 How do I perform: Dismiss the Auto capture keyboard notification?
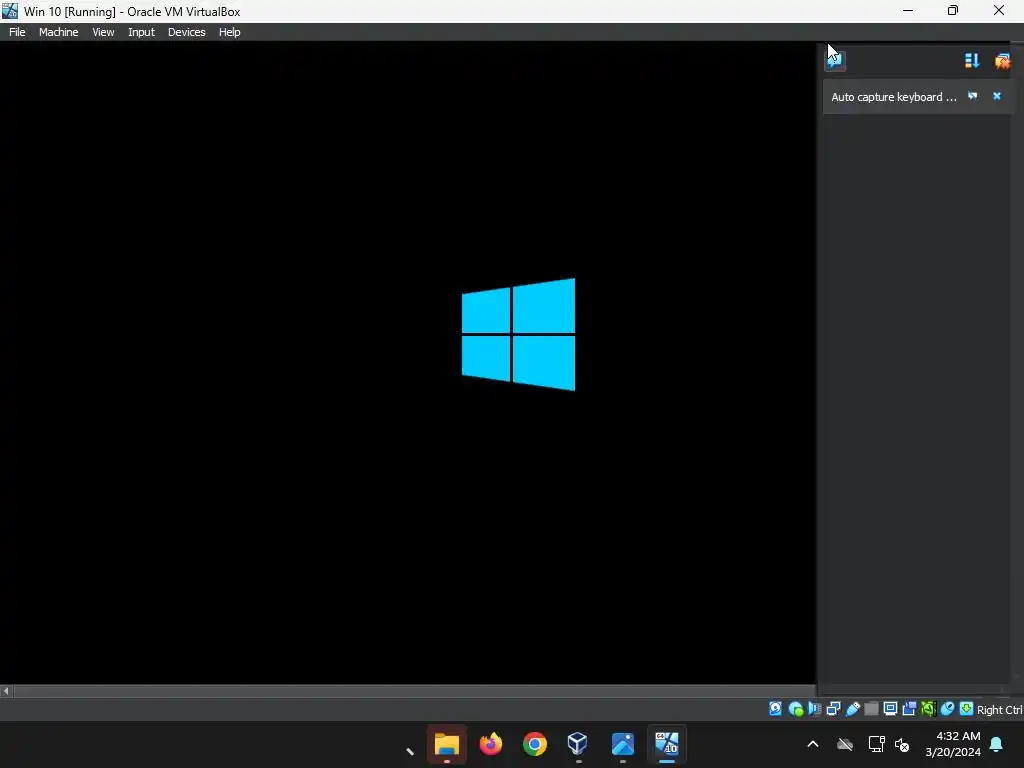pyautogui.click(x=997, y=96)
